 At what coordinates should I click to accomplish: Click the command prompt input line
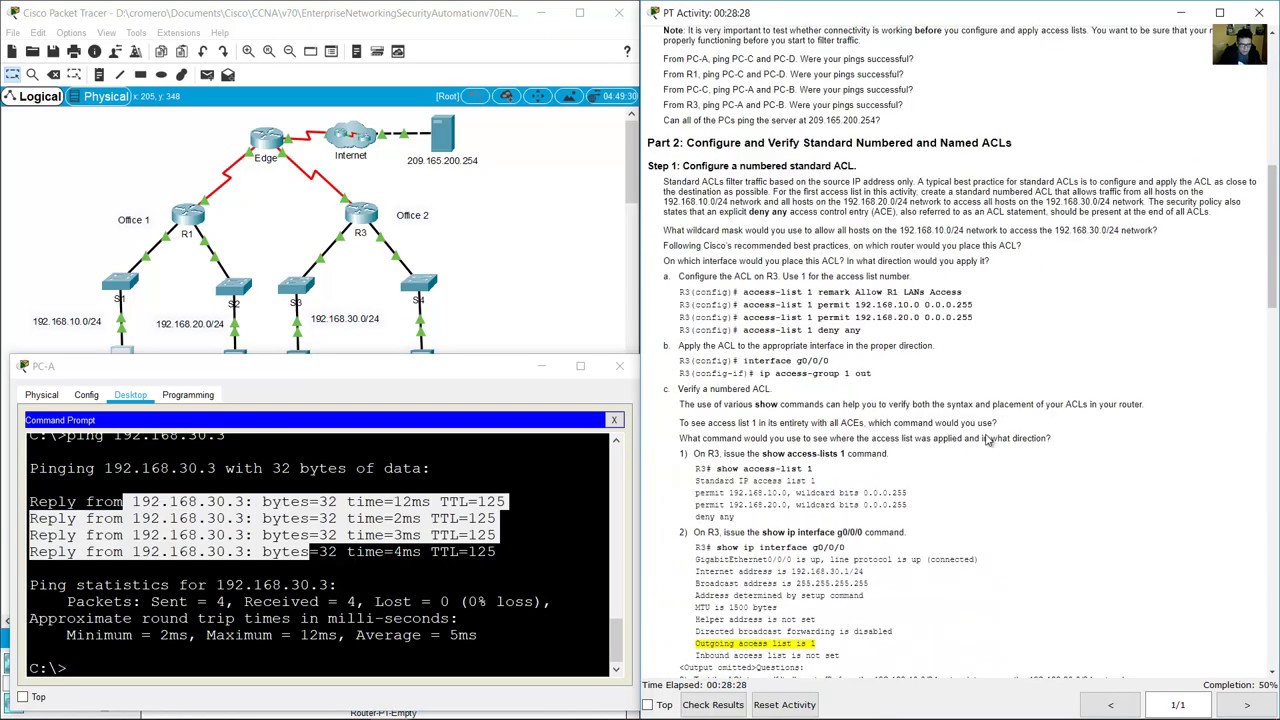pyautogui.click(x=318, y=668)
